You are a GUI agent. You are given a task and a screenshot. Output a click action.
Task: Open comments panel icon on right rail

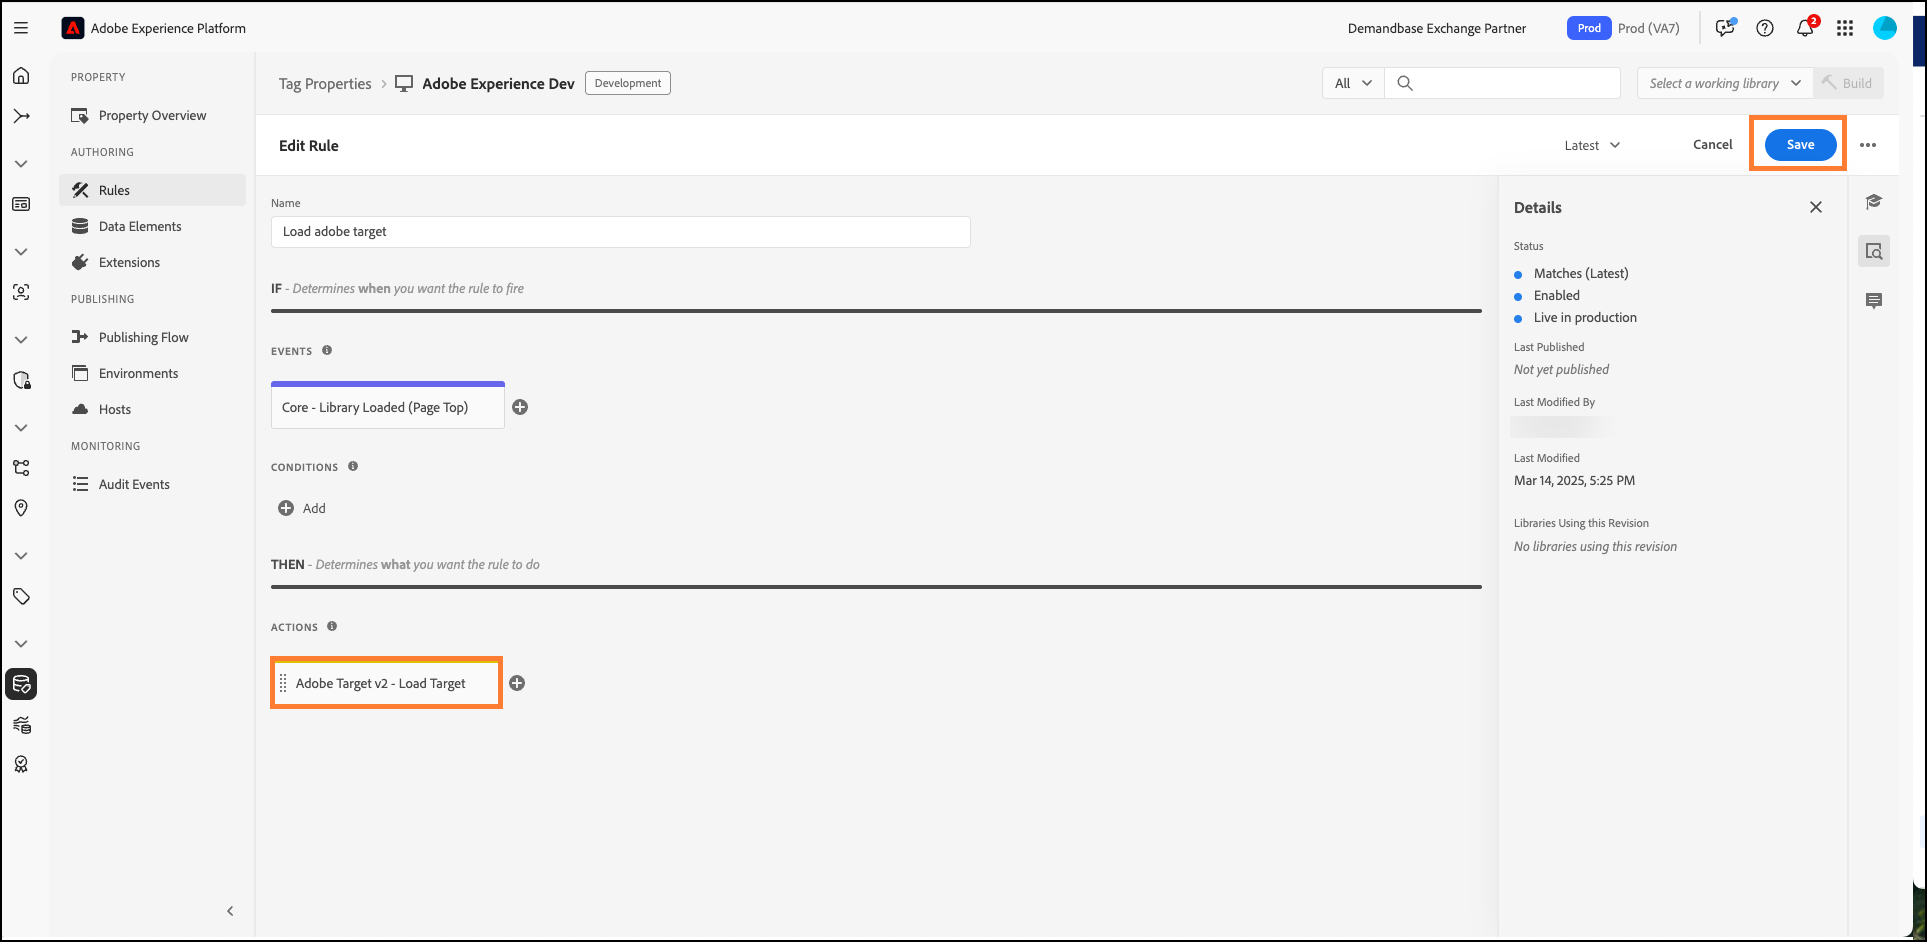click(1874, 300)
